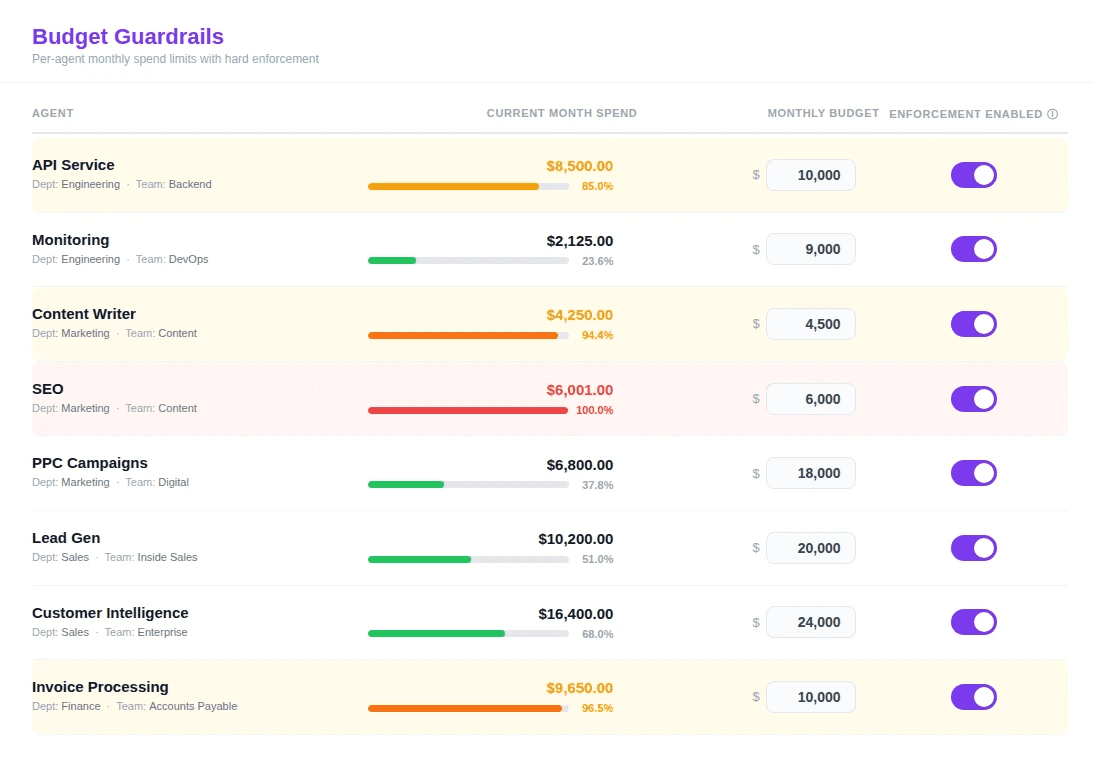
Task: Click the 100.0% usage label
Action: 595,410
